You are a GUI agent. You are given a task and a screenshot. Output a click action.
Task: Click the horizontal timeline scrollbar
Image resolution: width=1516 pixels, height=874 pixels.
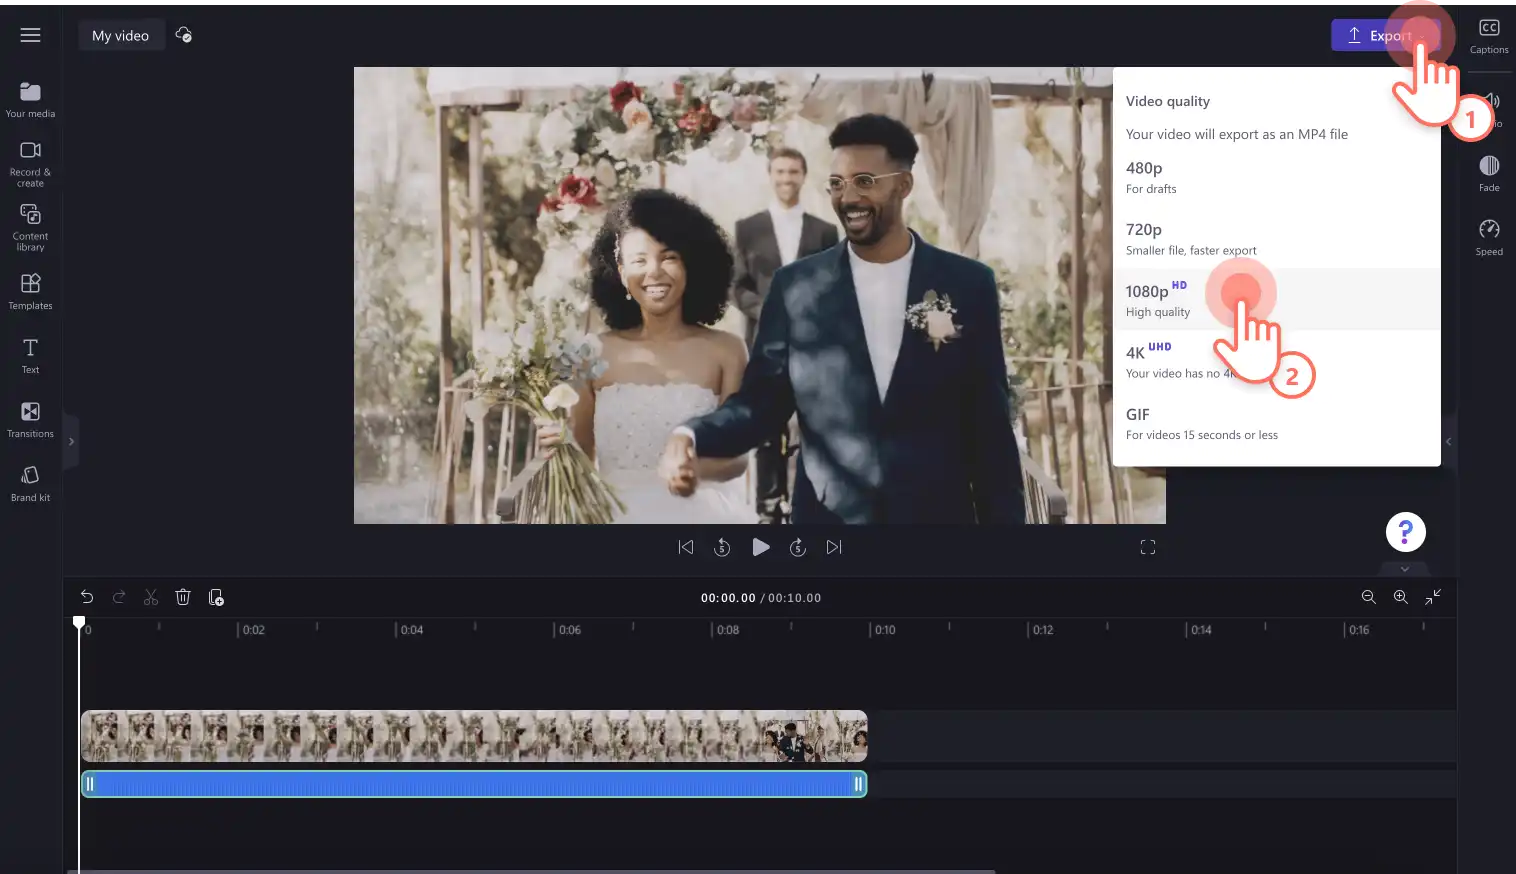(x=531, y=871)
